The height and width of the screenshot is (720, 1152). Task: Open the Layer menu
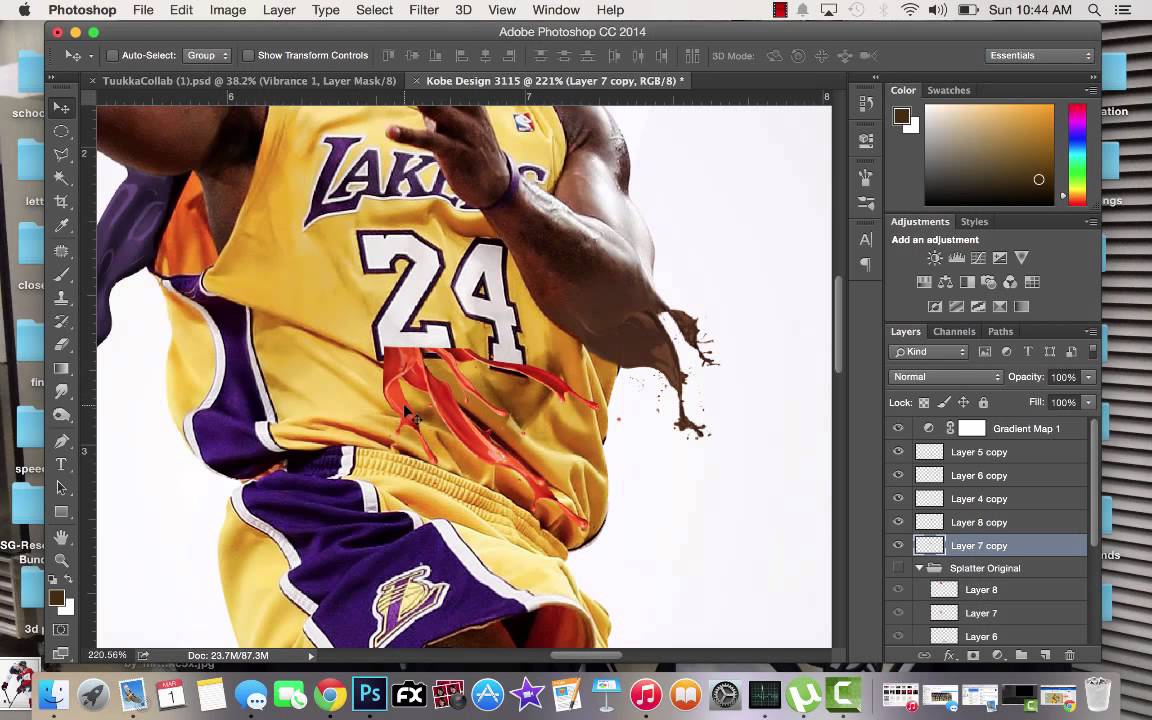pos(279,10)
